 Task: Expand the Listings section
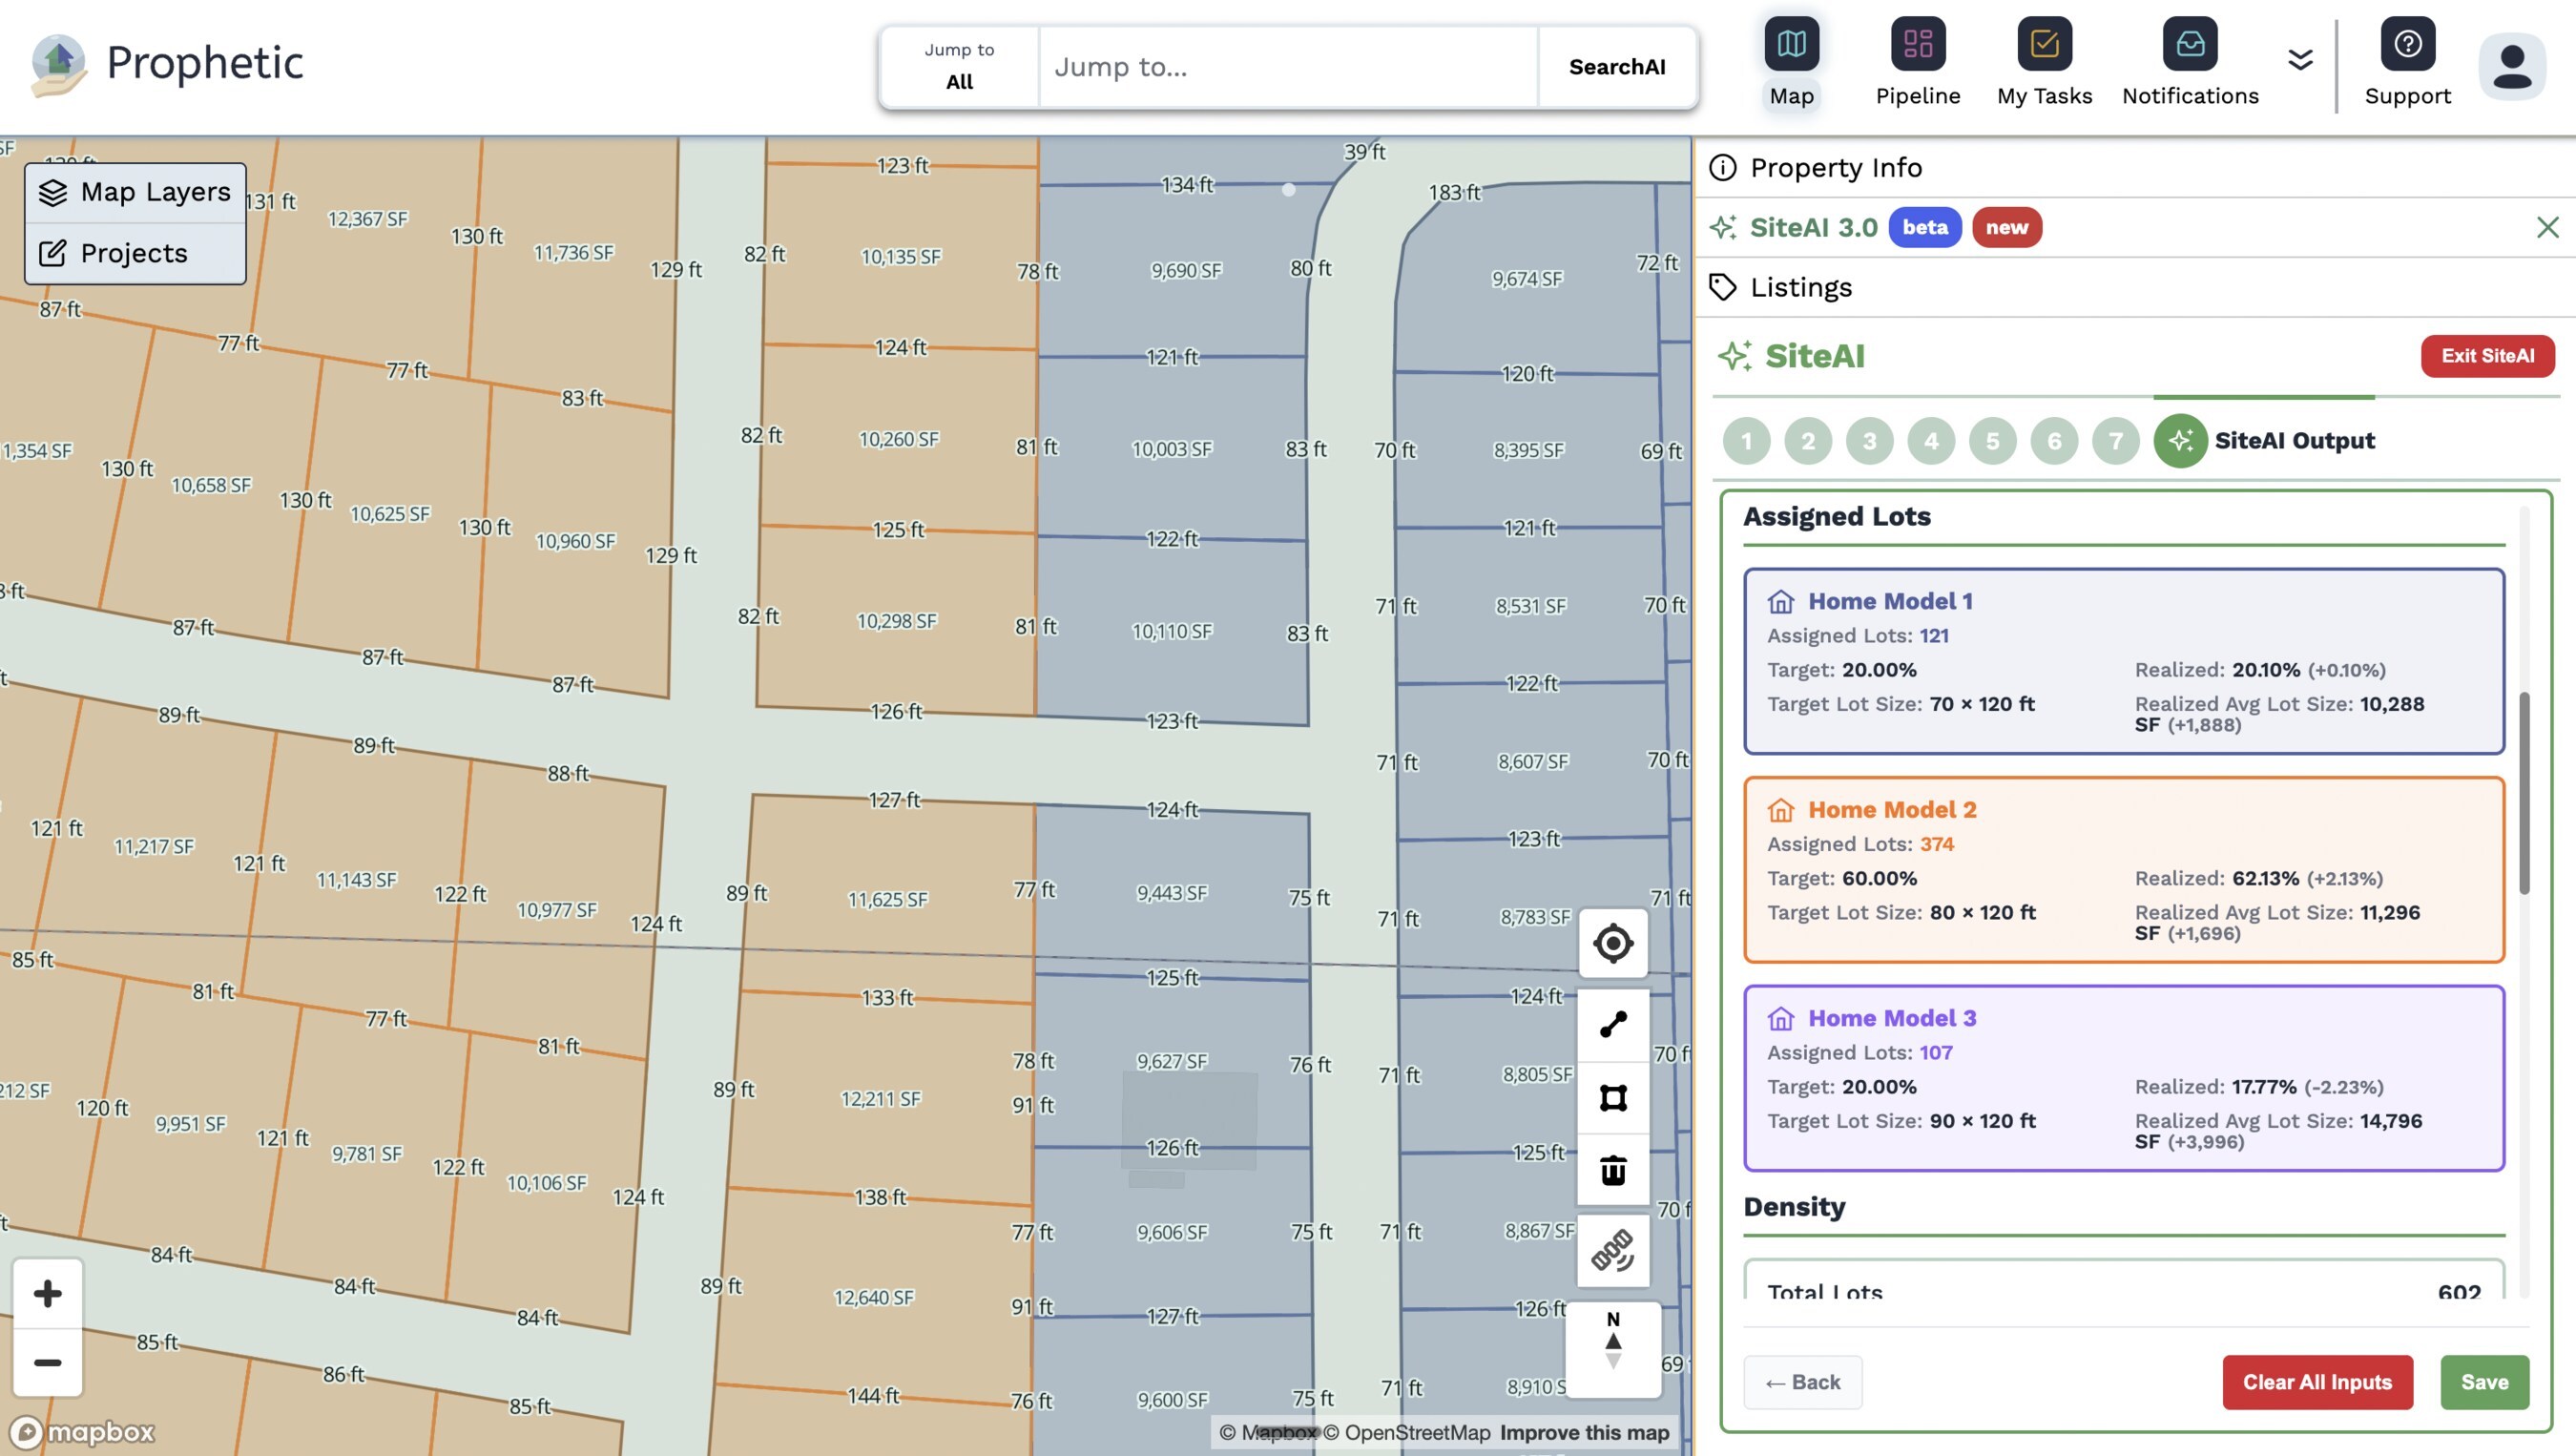(2134, 287)
